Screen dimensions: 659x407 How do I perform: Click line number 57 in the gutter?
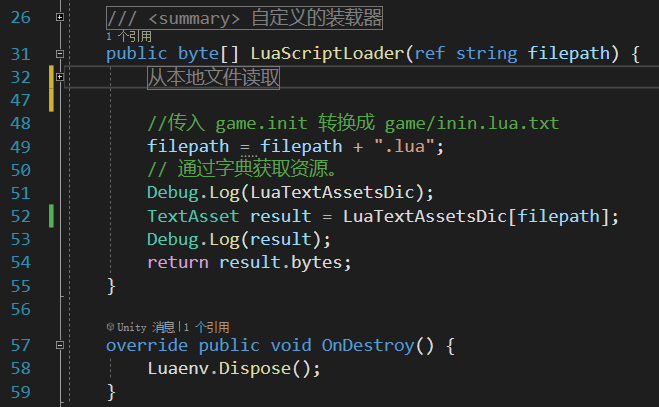click(21, 346)
